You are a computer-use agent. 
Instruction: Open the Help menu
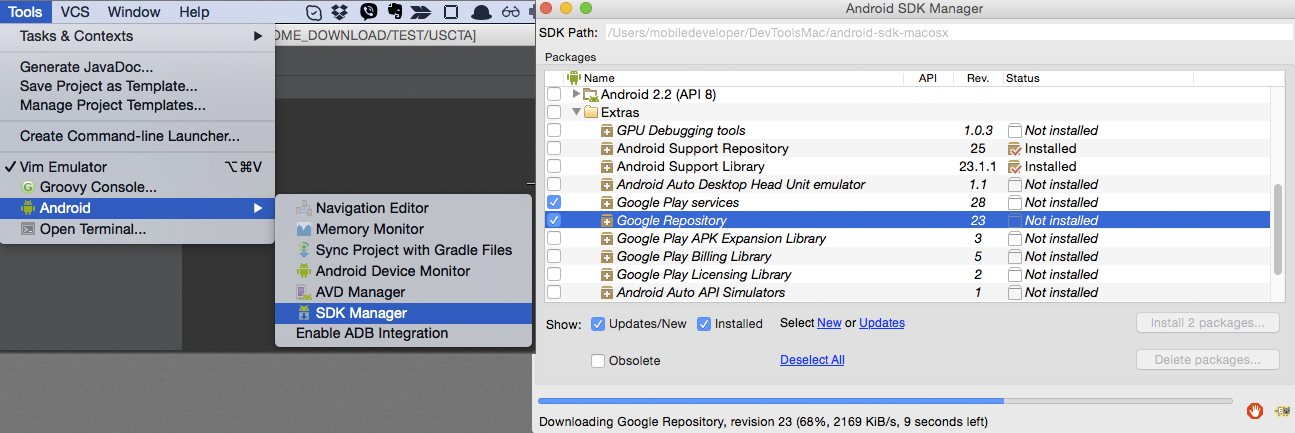(194, 12)
